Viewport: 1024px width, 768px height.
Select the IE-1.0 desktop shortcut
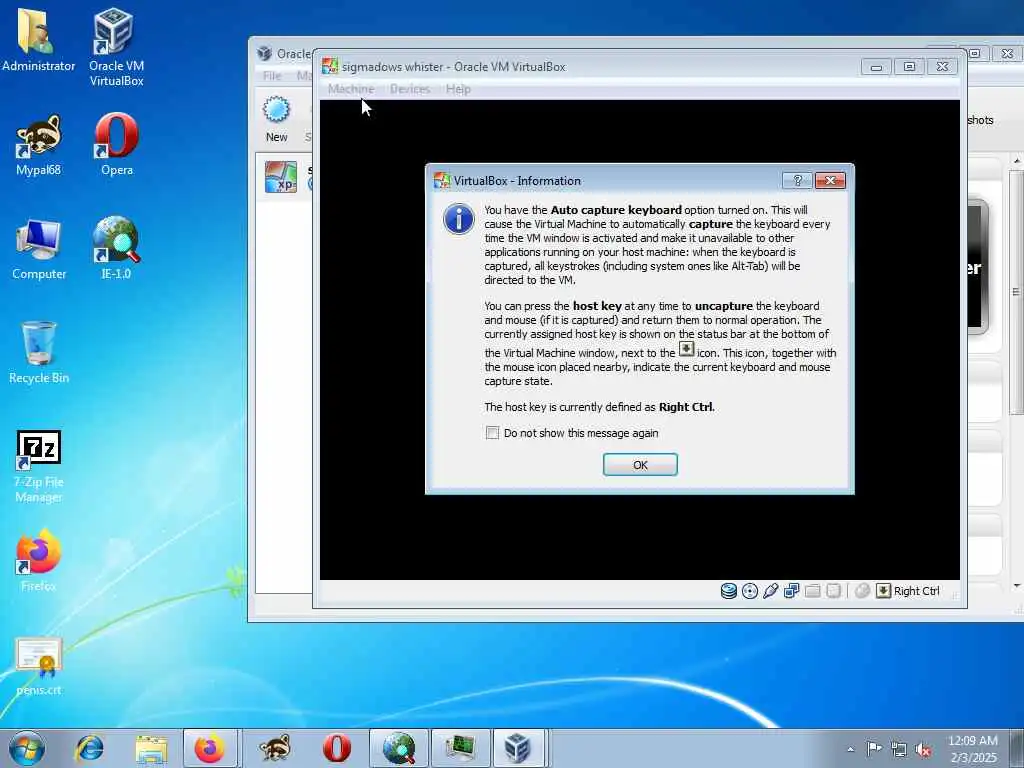point(116,248)
